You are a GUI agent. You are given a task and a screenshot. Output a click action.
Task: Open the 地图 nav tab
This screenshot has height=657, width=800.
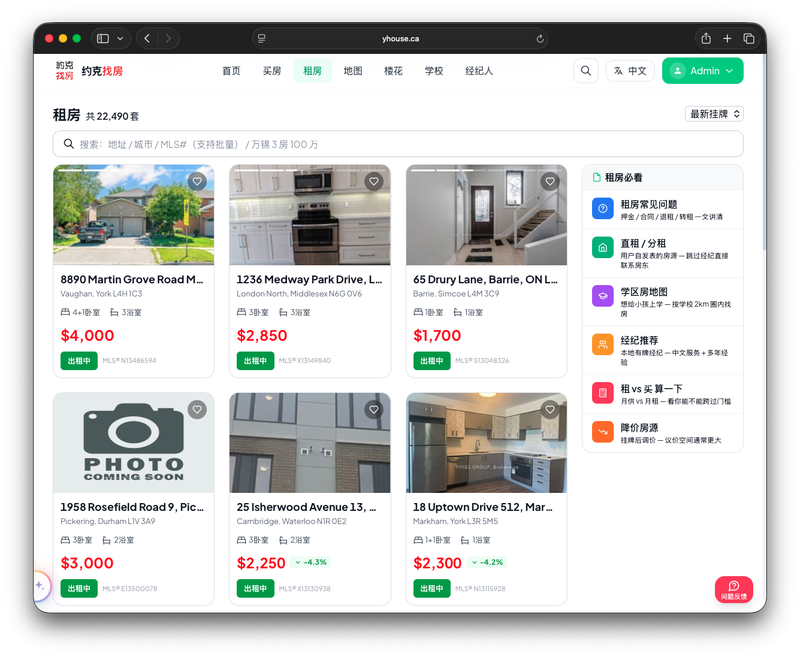click(x=353, y=71)
